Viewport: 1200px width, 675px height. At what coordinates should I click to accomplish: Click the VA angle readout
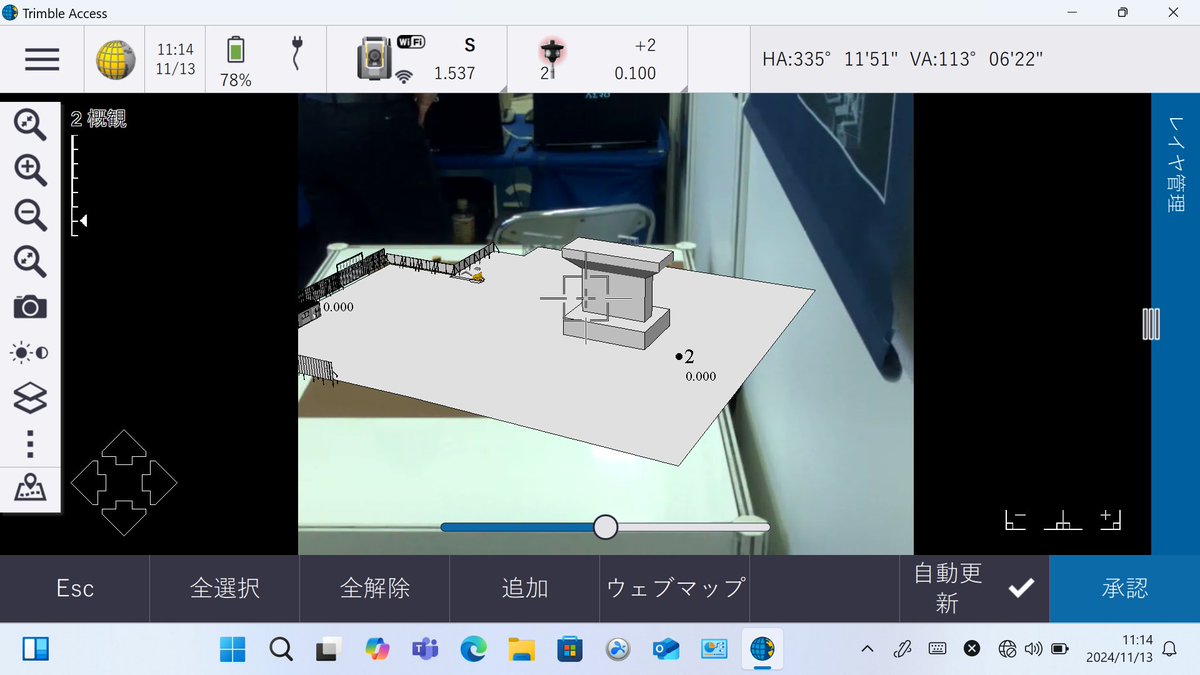[977, 59]
